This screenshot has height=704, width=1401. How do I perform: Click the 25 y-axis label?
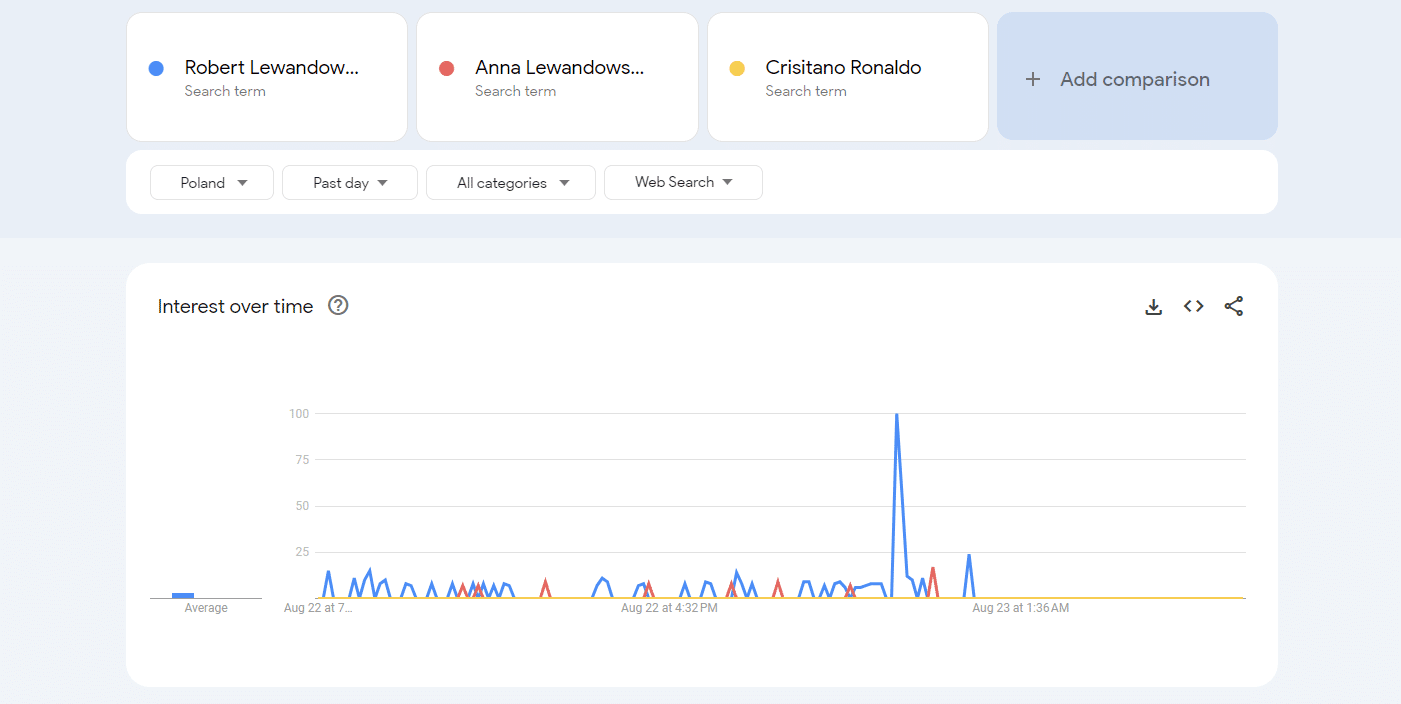click(302, 552)
